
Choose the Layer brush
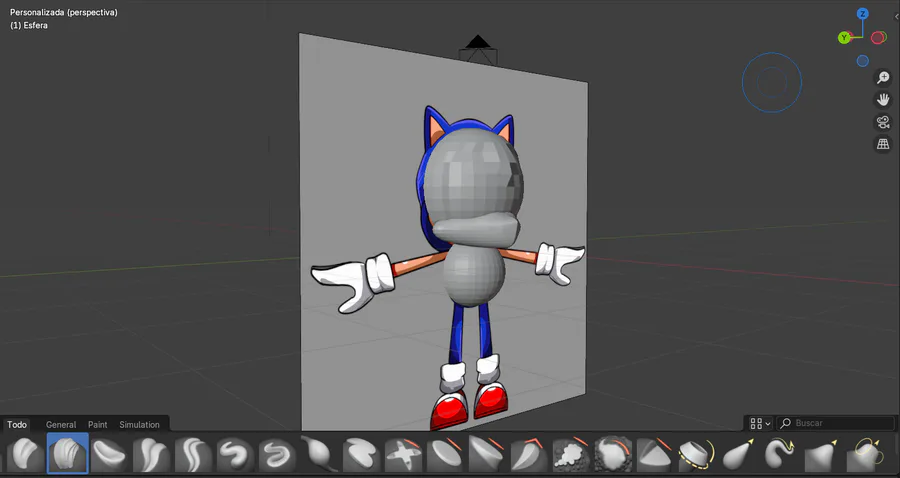[361, 453]
